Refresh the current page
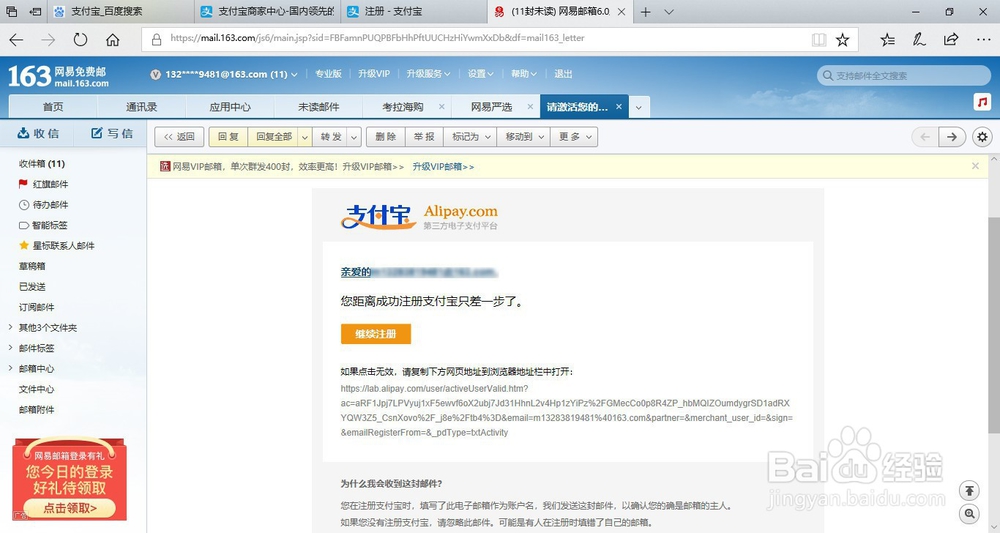The image size is (1000, 533). point(80,40)
